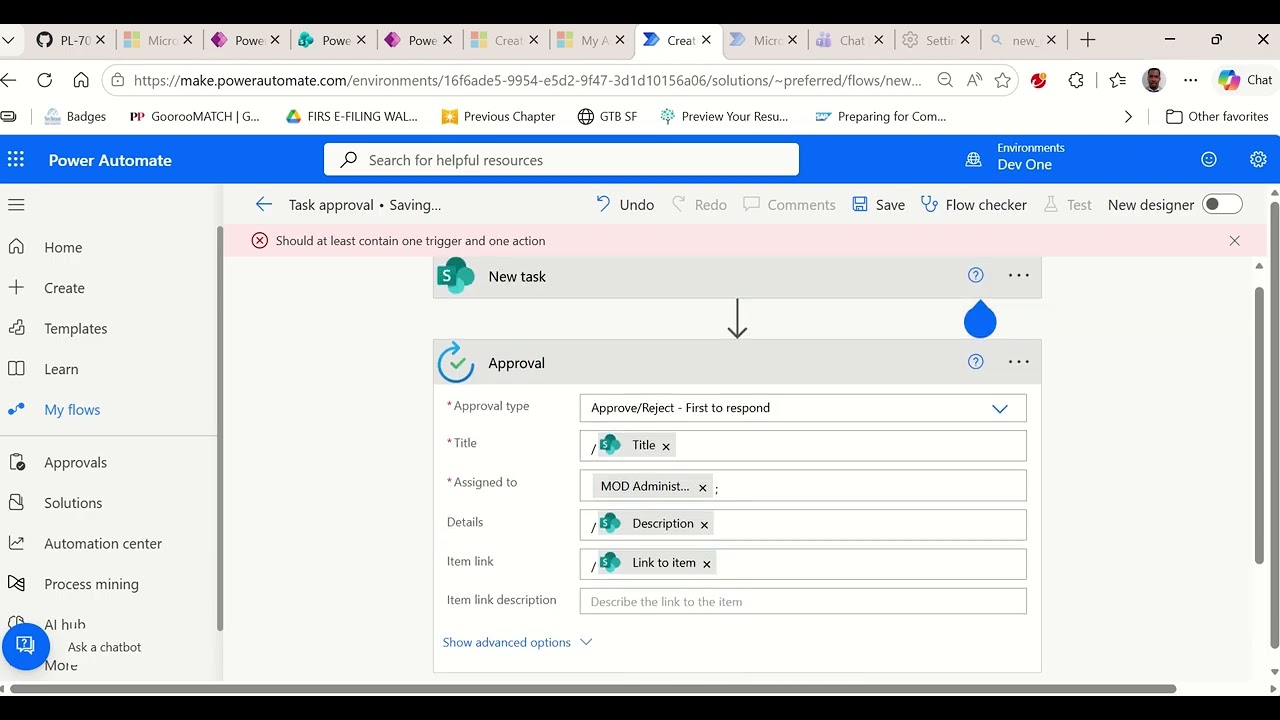This screenshot has height=720, width=1280.
Task: Open the Ask a chatbot button
Action: point(26,646)
